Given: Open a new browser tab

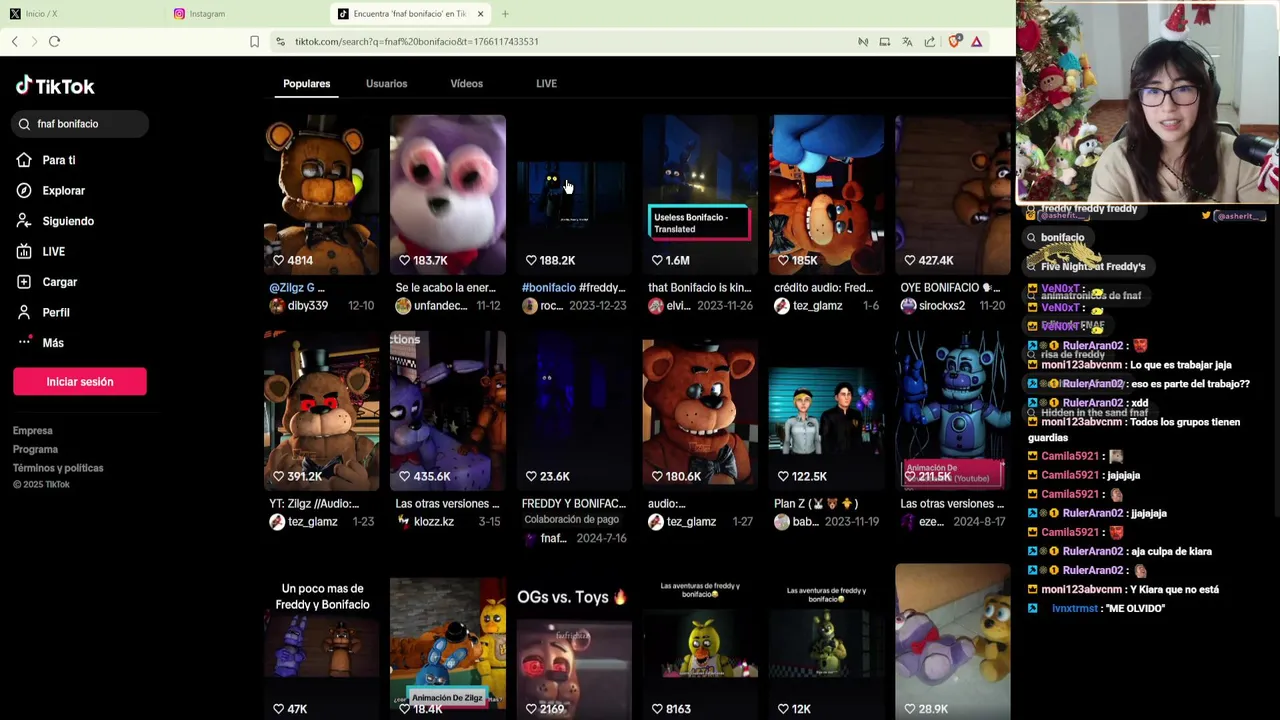Looking at the screenshot, I should point(505,14).
